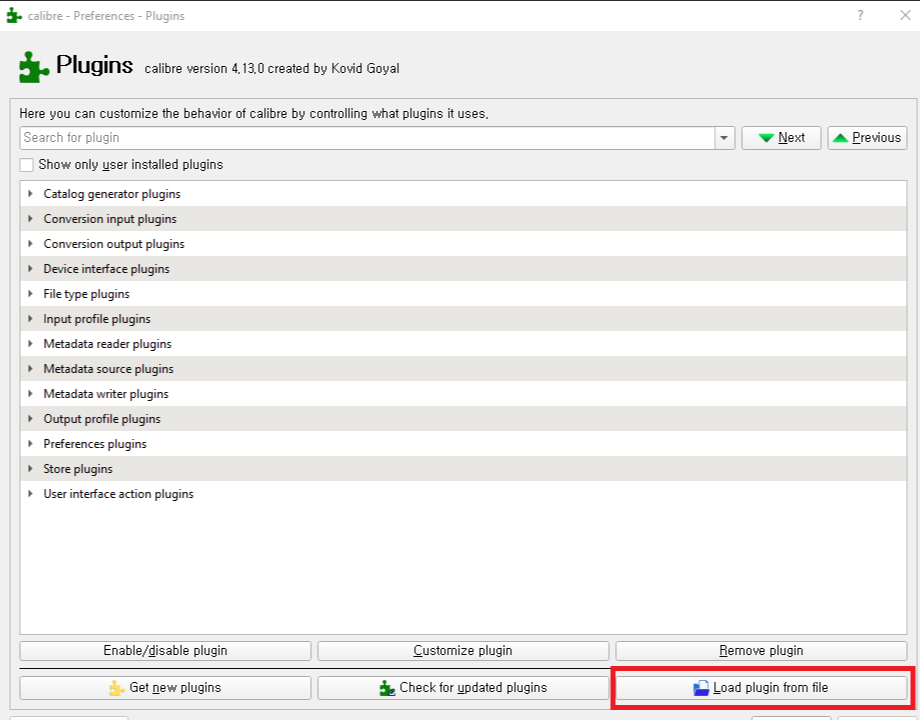Image resolution: width=920 pixels, height=720 pixels.
Task: Click the green up arrow on Previous
Action: [840, 138]
